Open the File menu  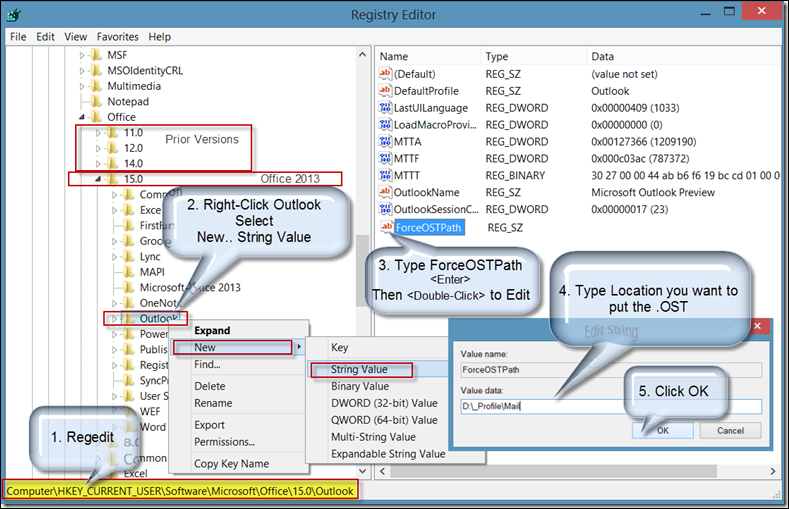(18, 37)
